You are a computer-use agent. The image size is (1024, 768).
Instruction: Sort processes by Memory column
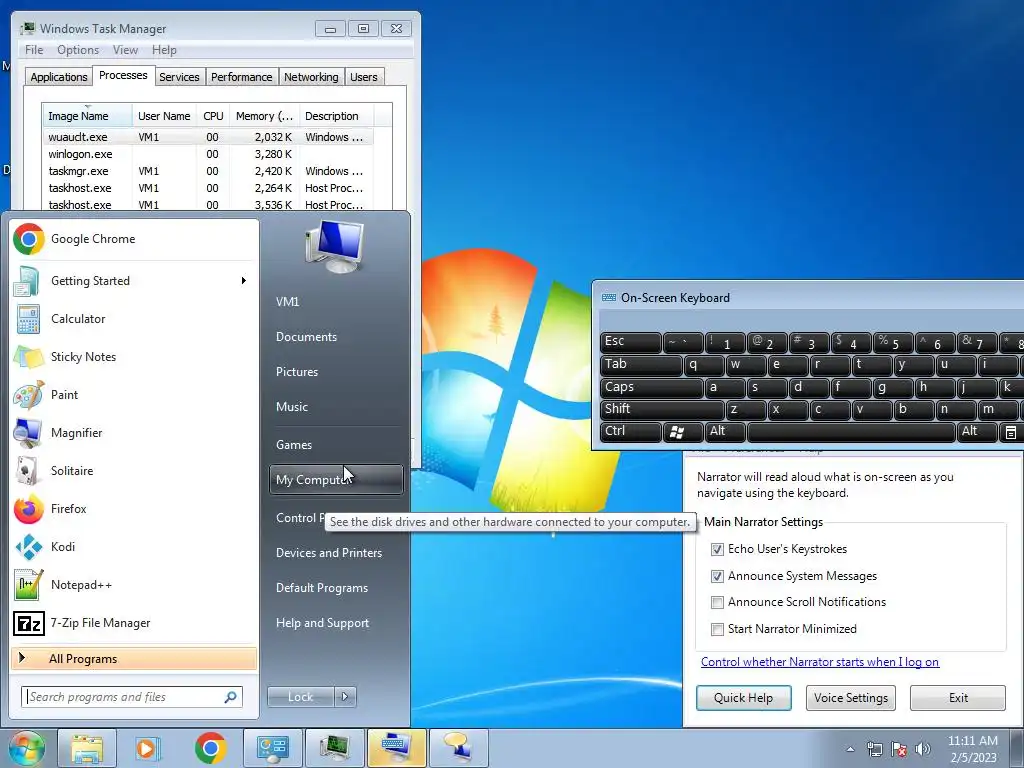pyautogui.click(x=264, y=116)
